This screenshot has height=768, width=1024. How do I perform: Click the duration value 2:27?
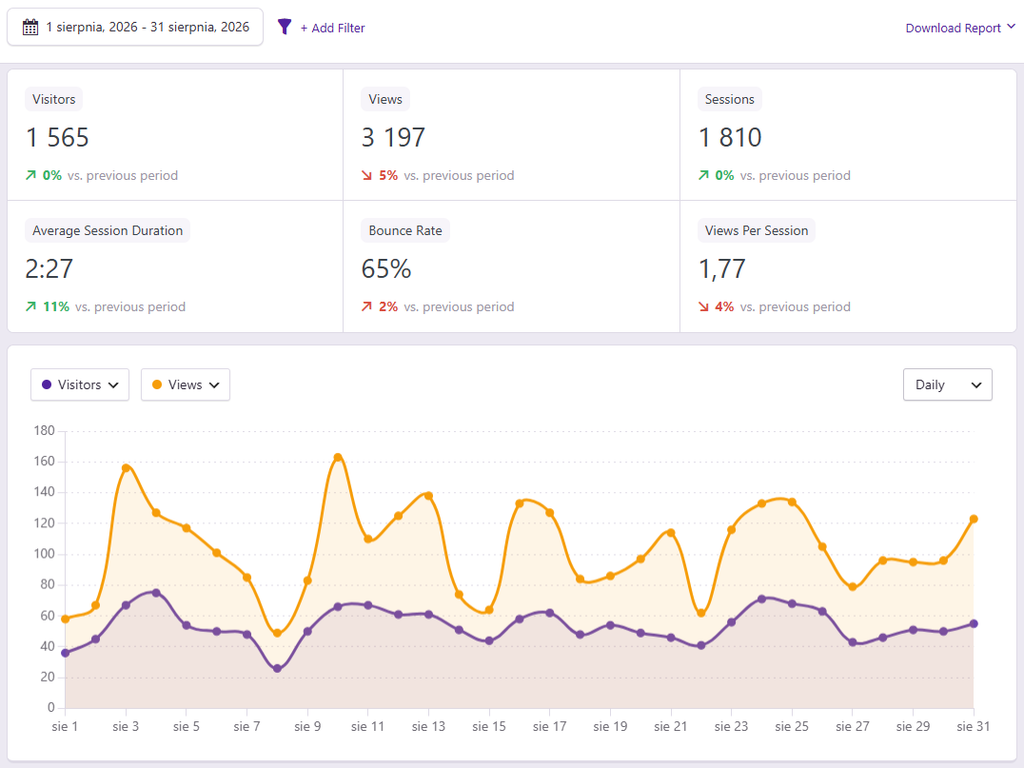(49, 269)
